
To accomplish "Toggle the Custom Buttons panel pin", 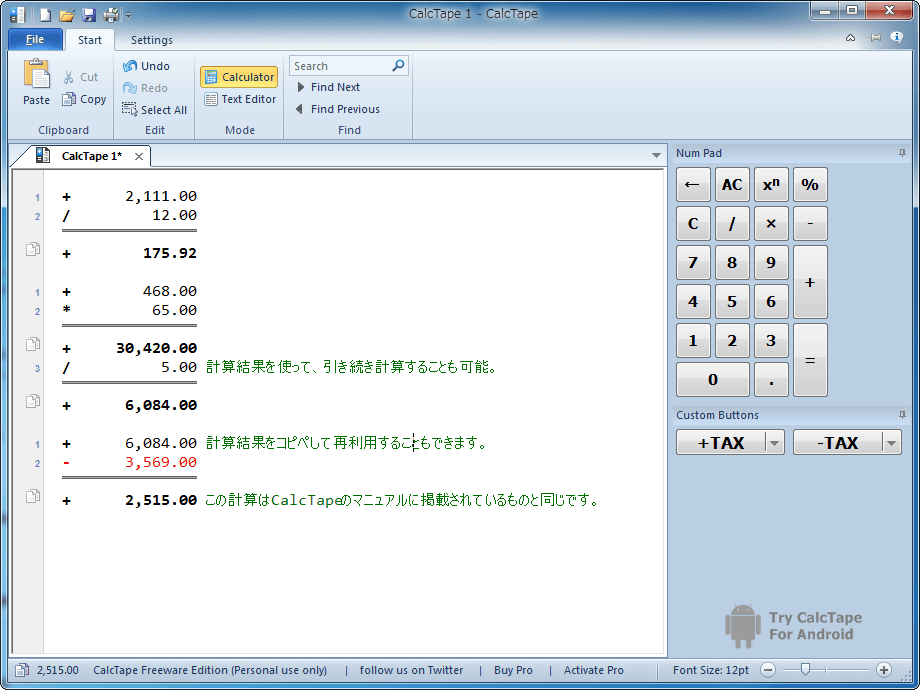I will click(x=902, y=415).
